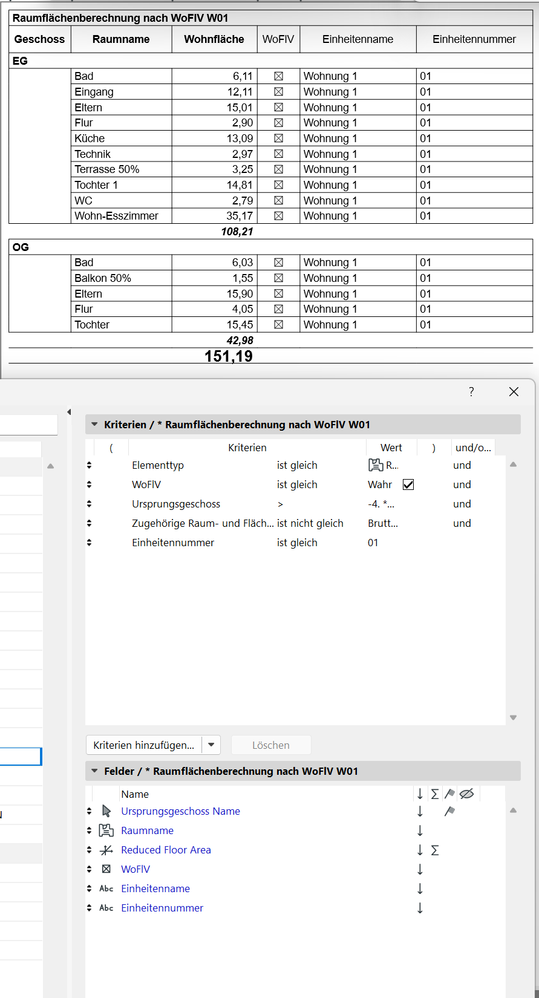The image size is (539, 998).
Task: Toggle the sum icon for Reduced Floor Area
Action: (x=435, y=850)
